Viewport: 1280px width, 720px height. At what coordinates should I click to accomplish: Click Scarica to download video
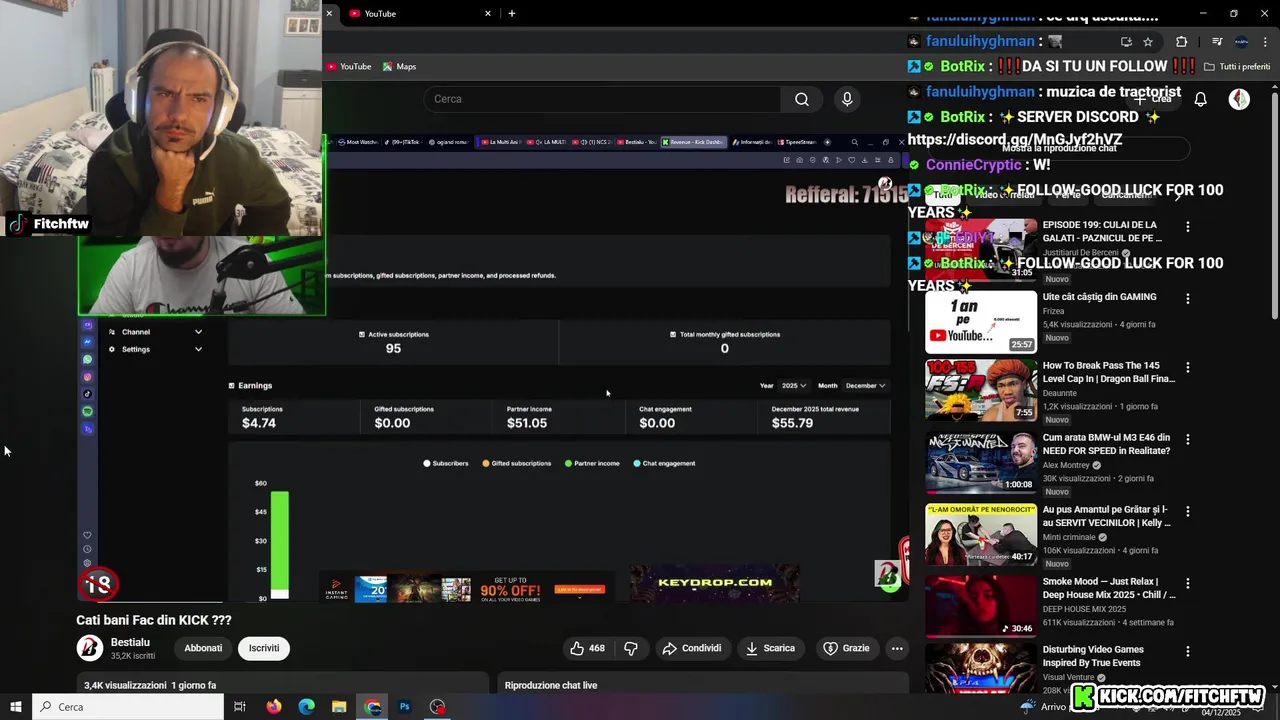pyautogui.click(x=771, y=648)
